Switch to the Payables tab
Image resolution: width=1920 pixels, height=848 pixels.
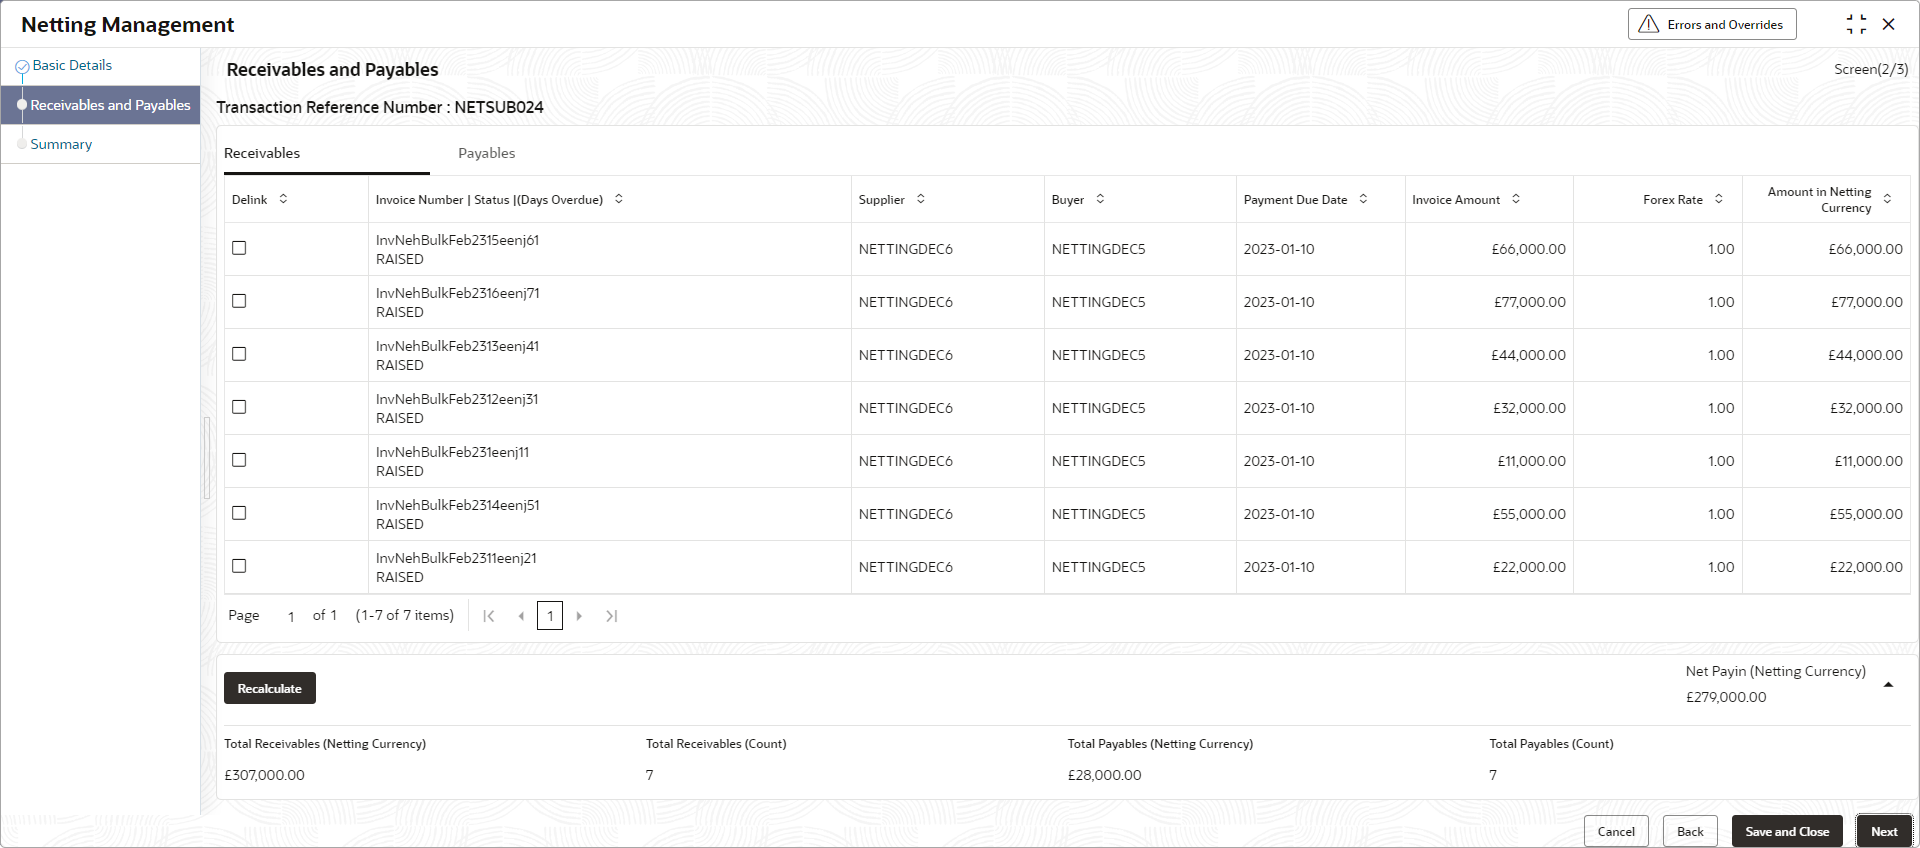487,153
